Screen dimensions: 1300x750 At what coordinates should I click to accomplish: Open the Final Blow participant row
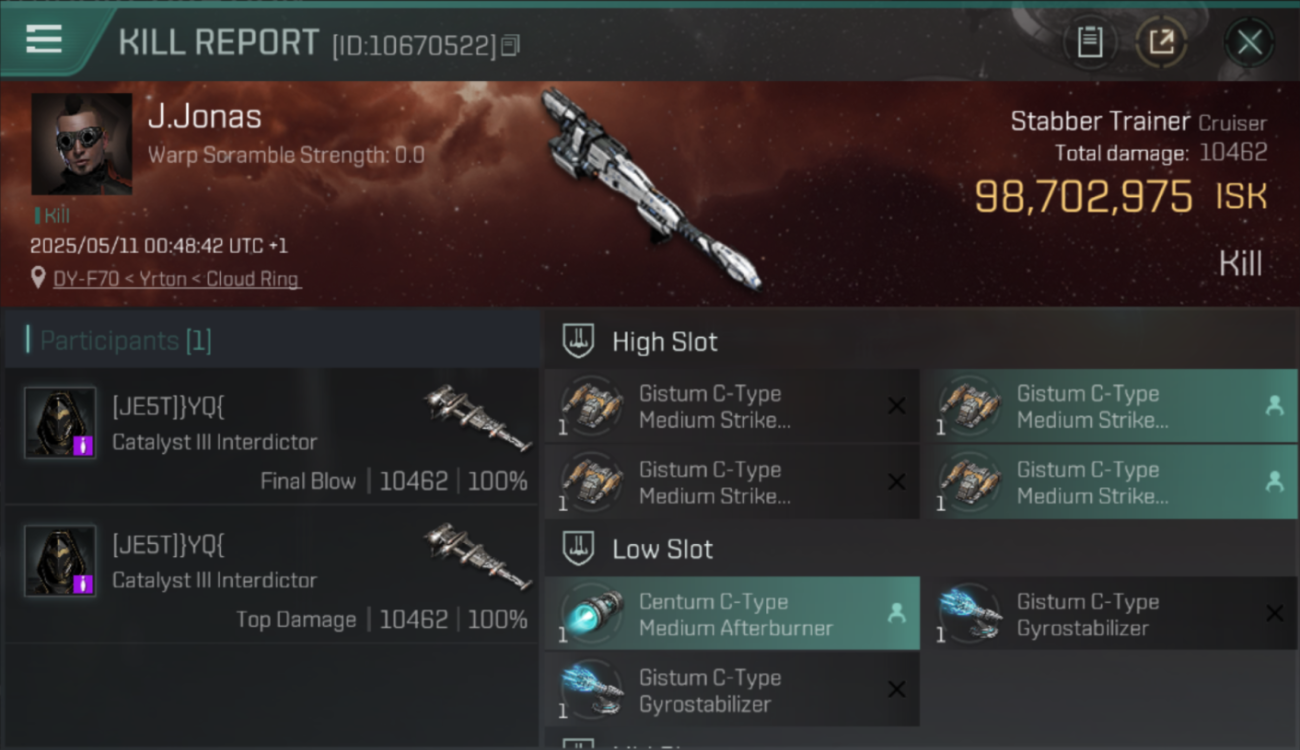point(272,436)
